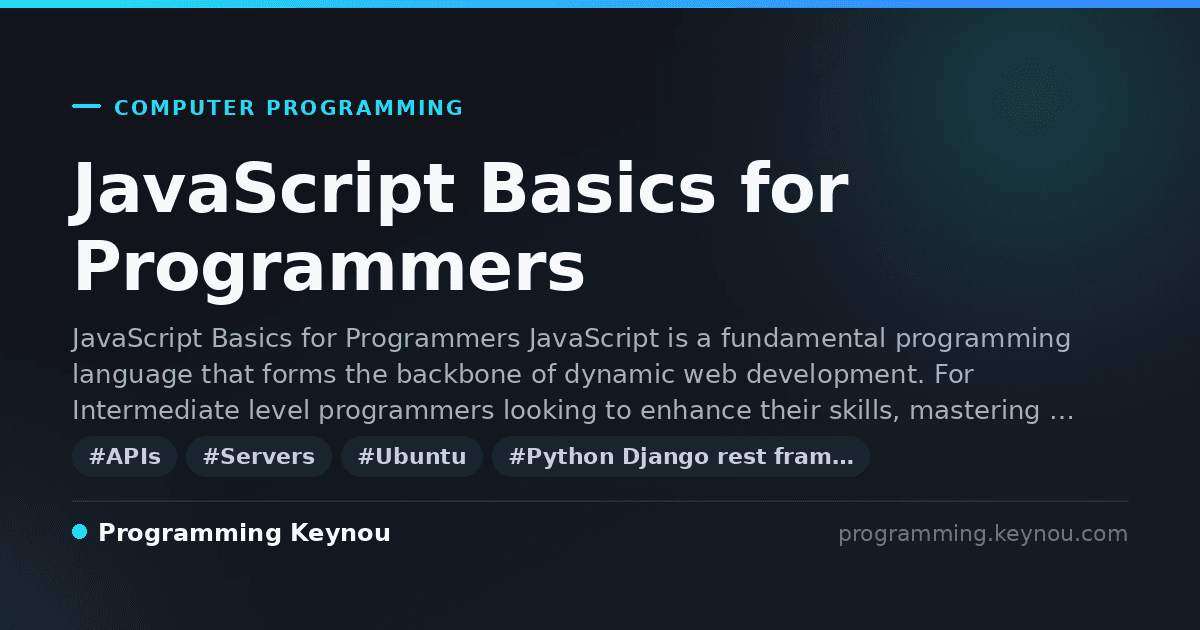The width and height of the screenshot is (1200, 630).
Task: Open the JavaScript Basics for Programmers title
Action: pos(460,228)
